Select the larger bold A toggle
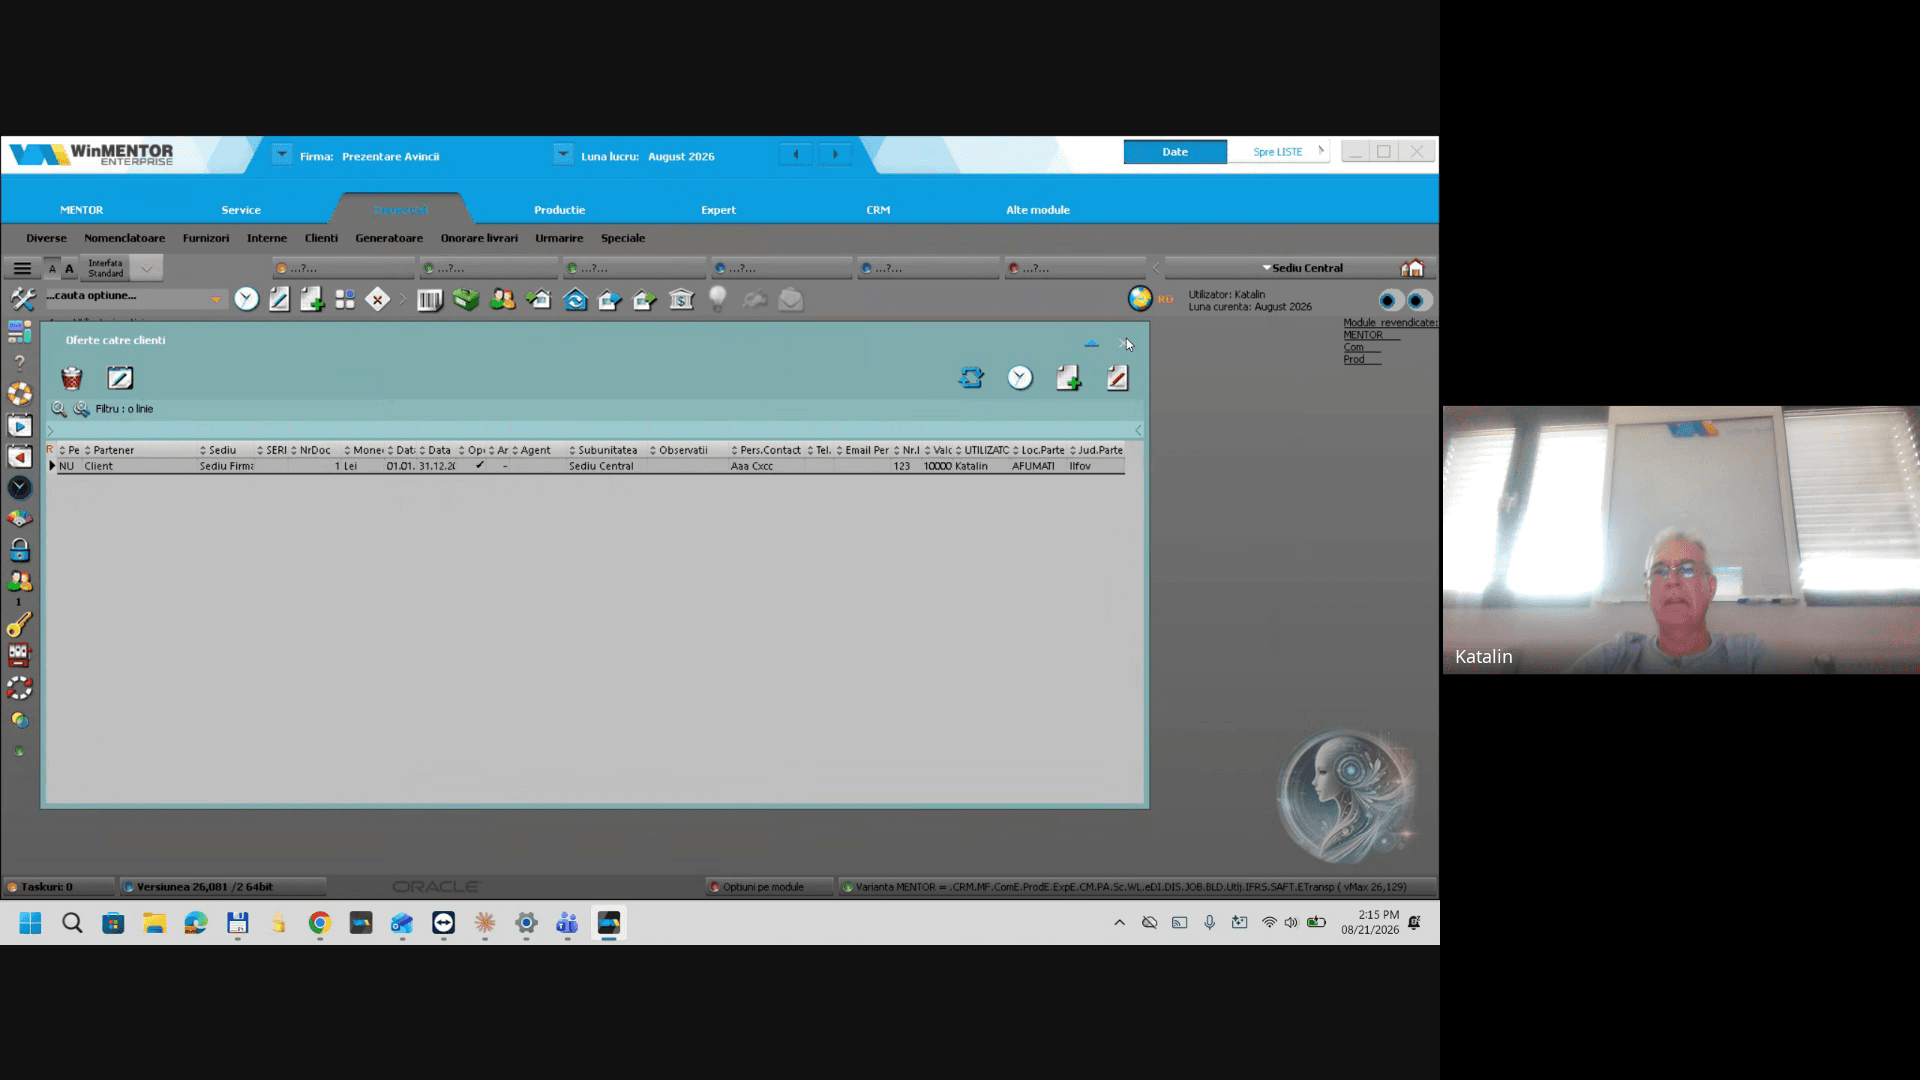 (69, 268)
